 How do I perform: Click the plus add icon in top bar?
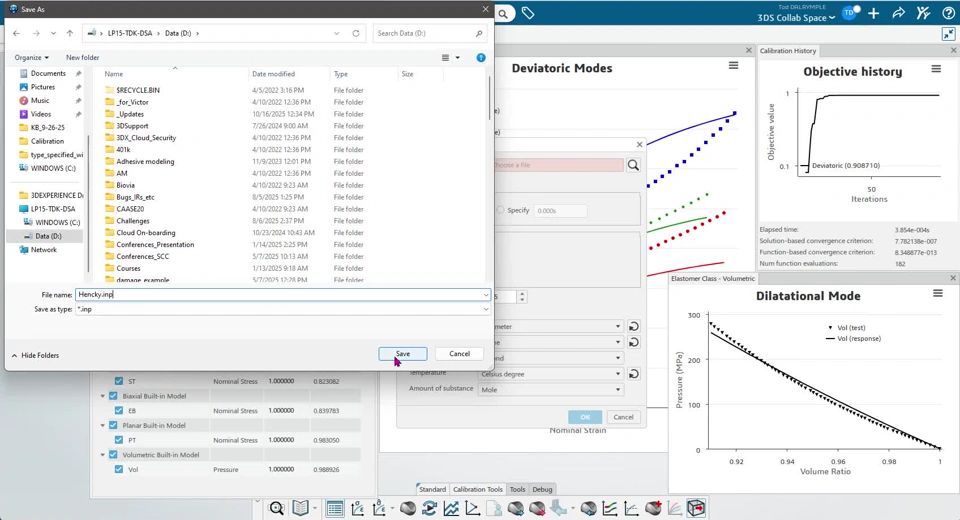click(874, 13)
